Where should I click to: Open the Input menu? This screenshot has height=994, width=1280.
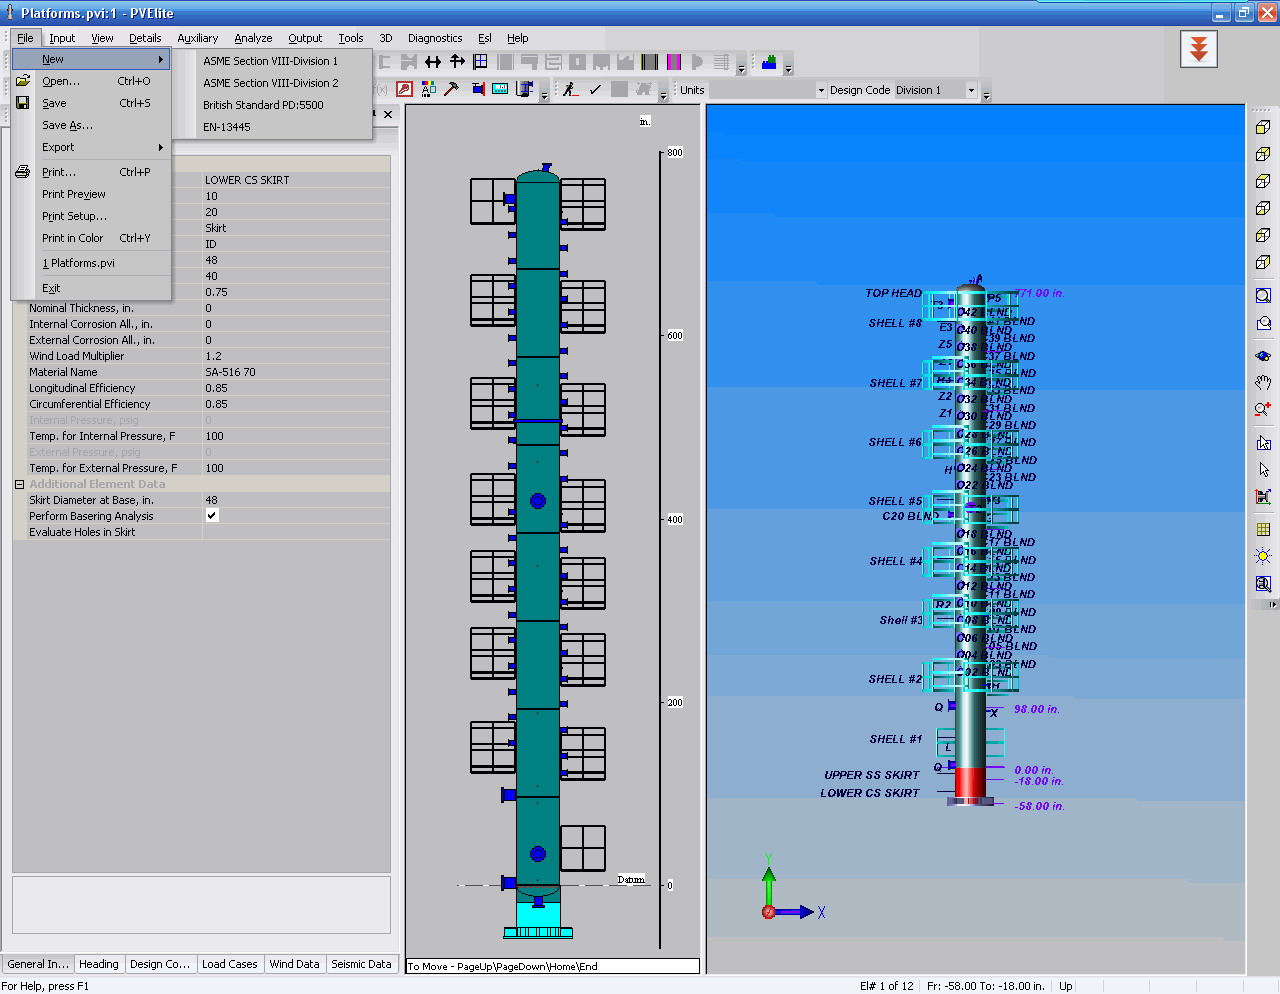(x=62, y=38)
